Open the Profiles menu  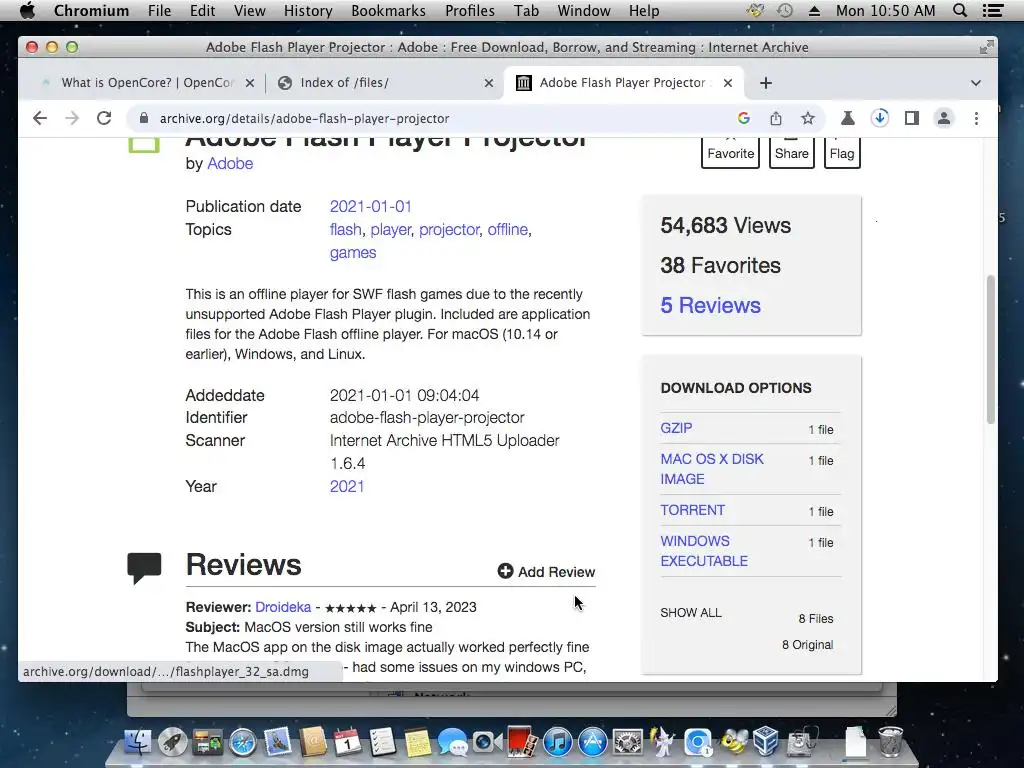tap(470, 10)
